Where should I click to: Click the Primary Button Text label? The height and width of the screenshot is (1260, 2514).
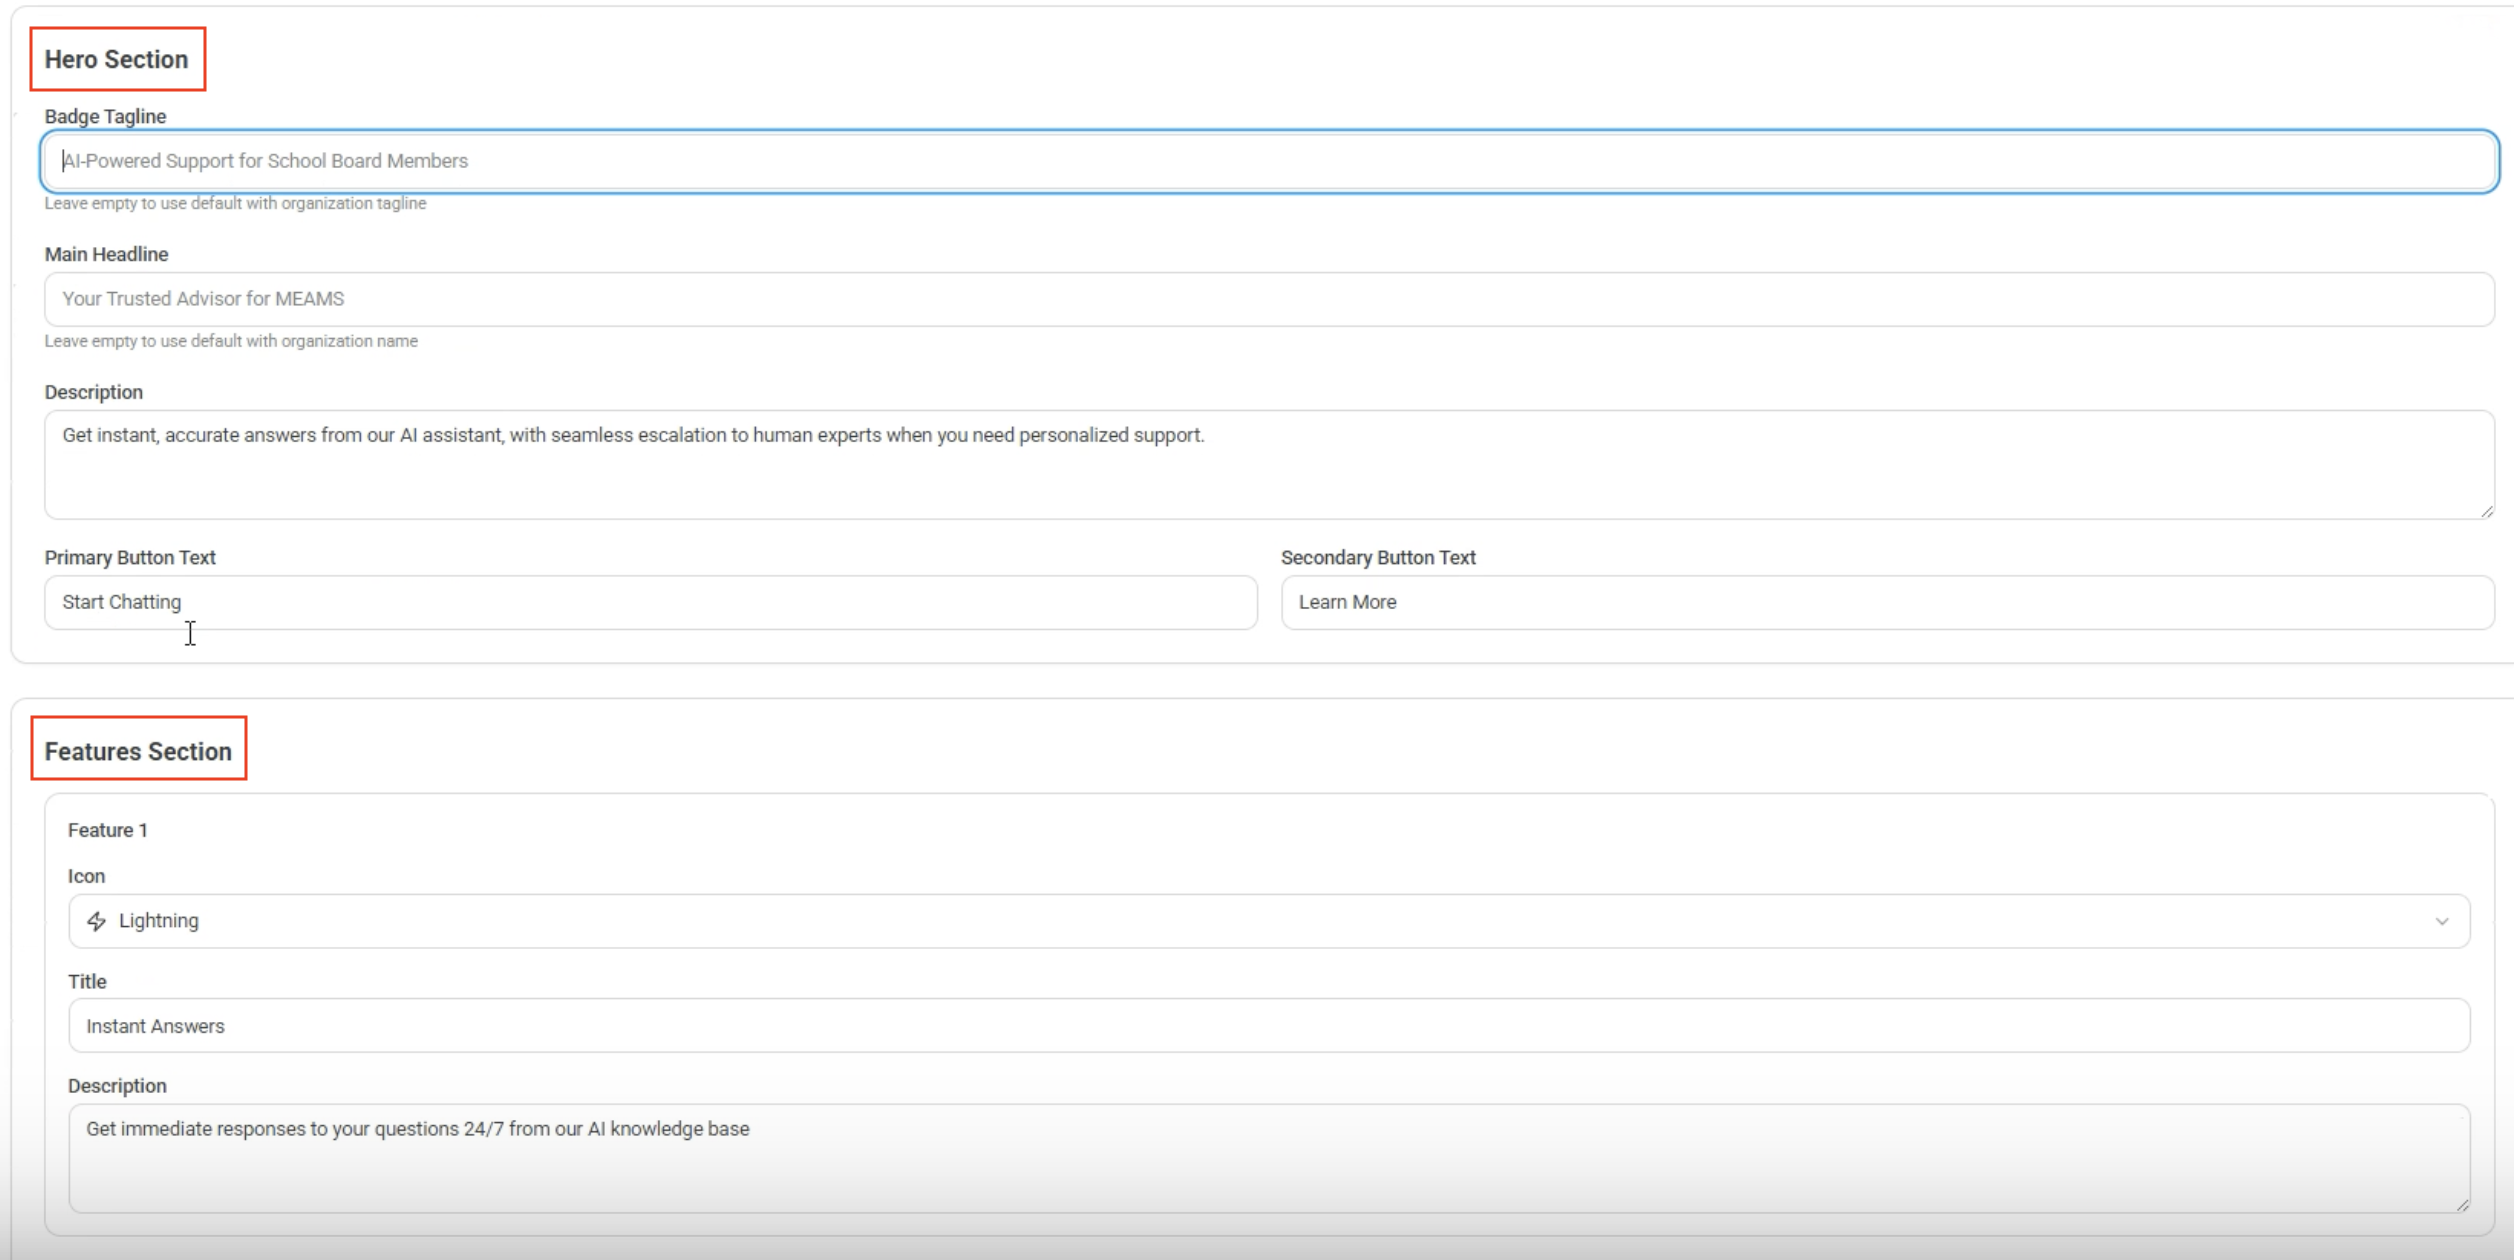coord(130,558)
